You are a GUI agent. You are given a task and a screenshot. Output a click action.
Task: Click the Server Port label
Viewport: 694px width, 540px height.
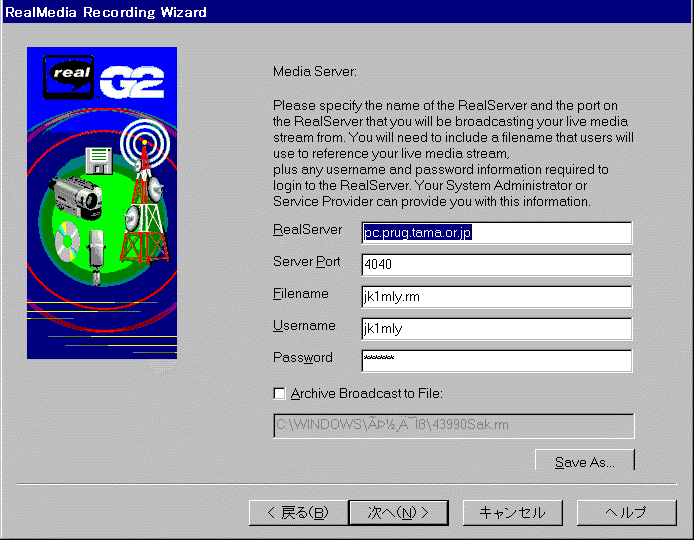[307, 262]
